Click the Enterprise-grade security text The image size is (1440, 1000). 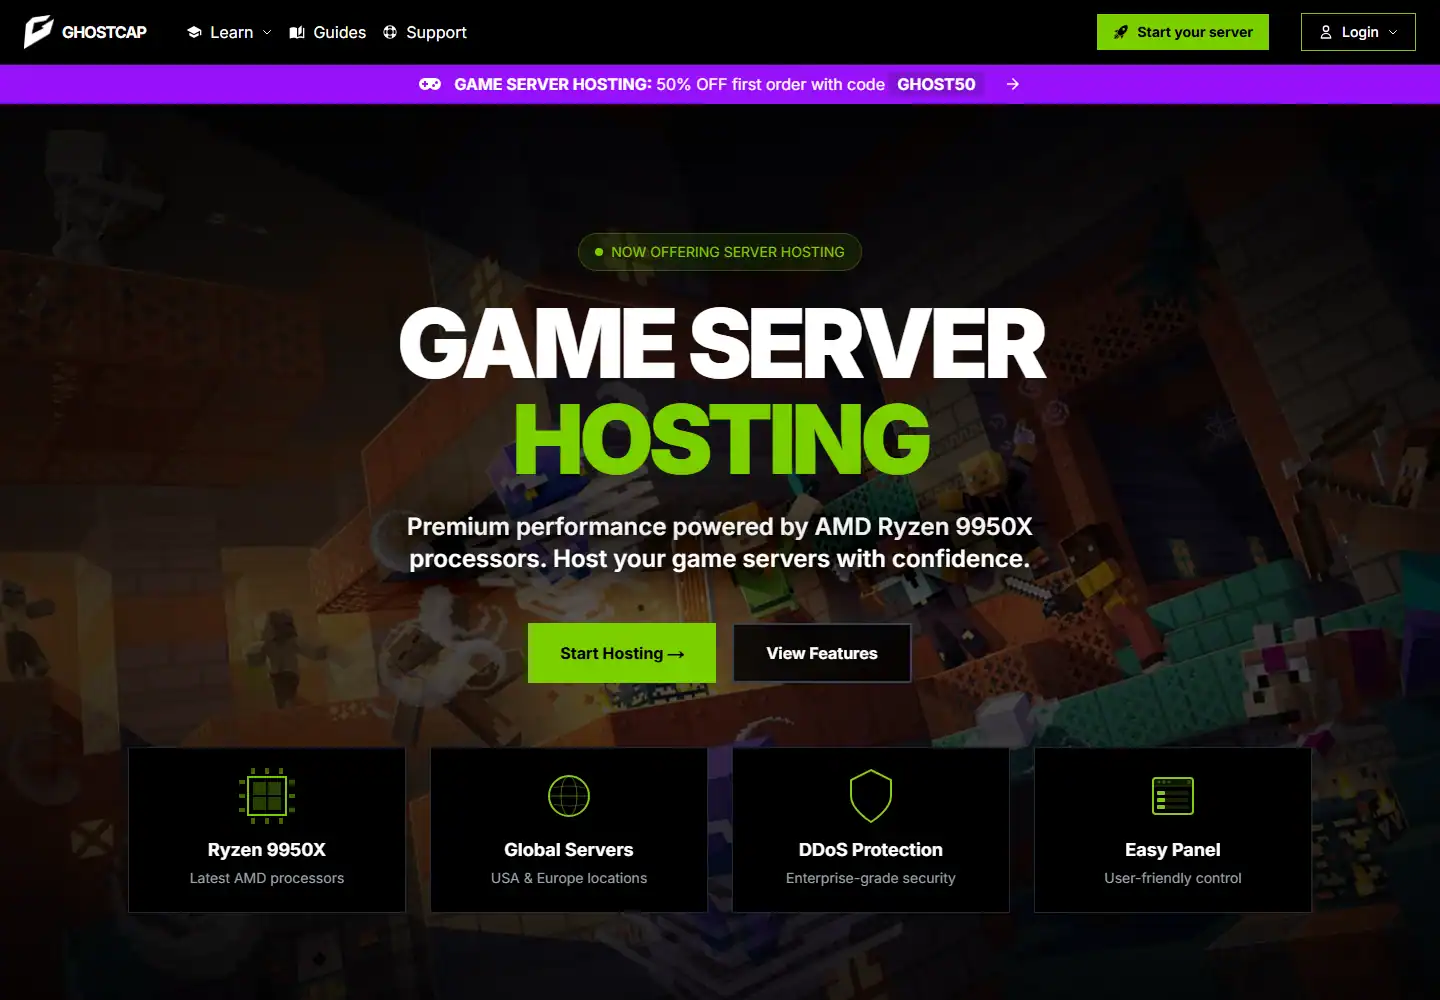871,878
